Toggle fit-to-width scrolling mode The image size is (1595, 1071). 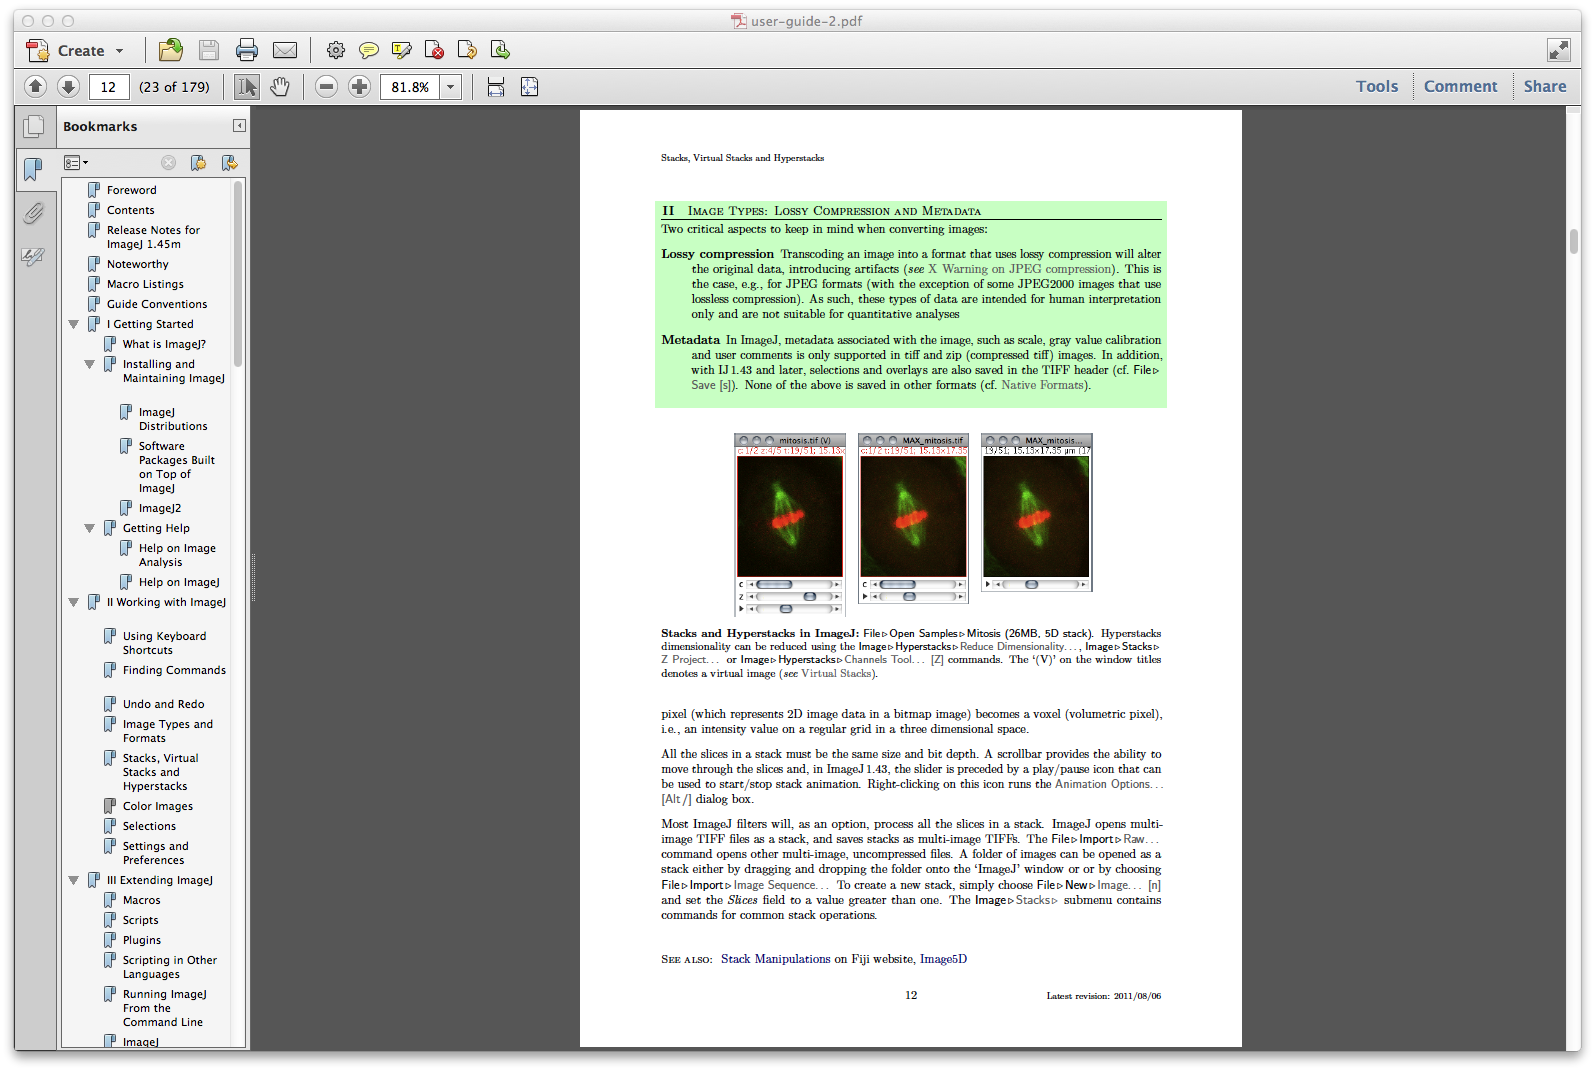click(x=495, y=87)
